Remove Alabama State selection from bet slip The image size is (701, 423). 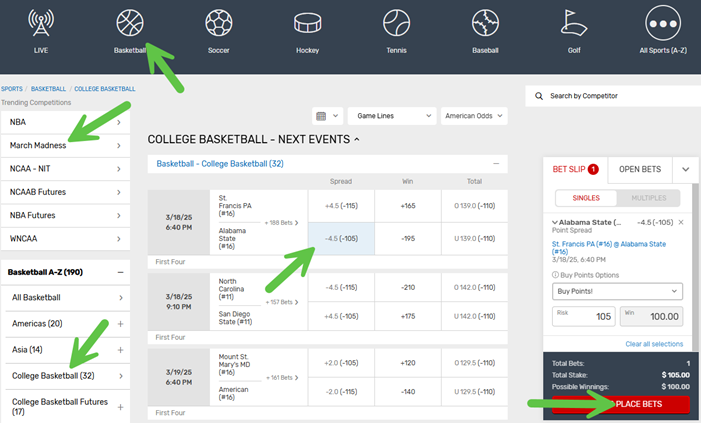click(x=681, y=222)
